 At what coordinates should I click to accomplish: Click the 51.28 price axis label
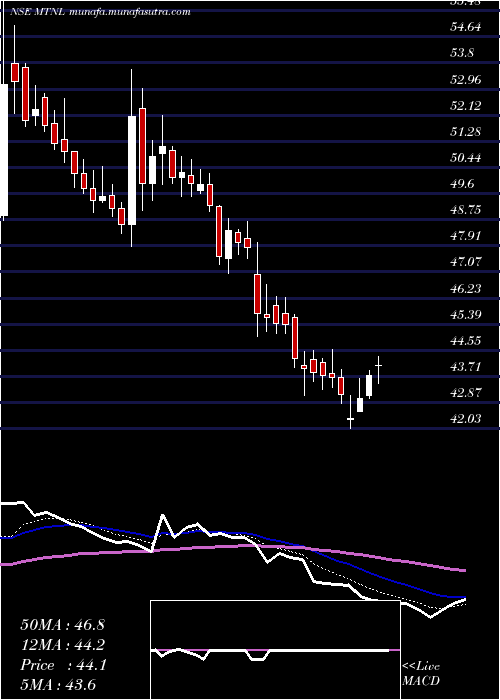[x=465, y=132]
